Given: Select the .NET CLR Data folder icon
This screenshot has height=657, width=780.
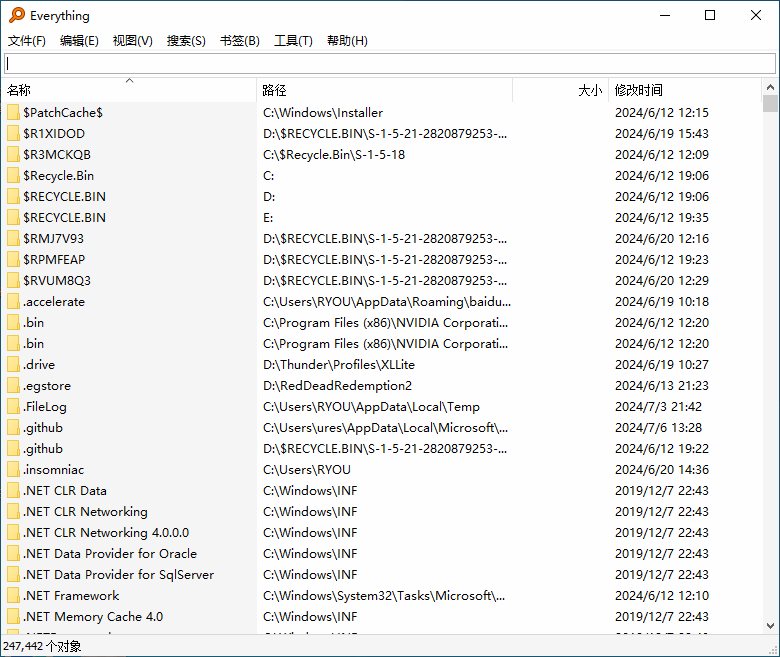Looking at the screenshot, I should (x=13, y=490).
